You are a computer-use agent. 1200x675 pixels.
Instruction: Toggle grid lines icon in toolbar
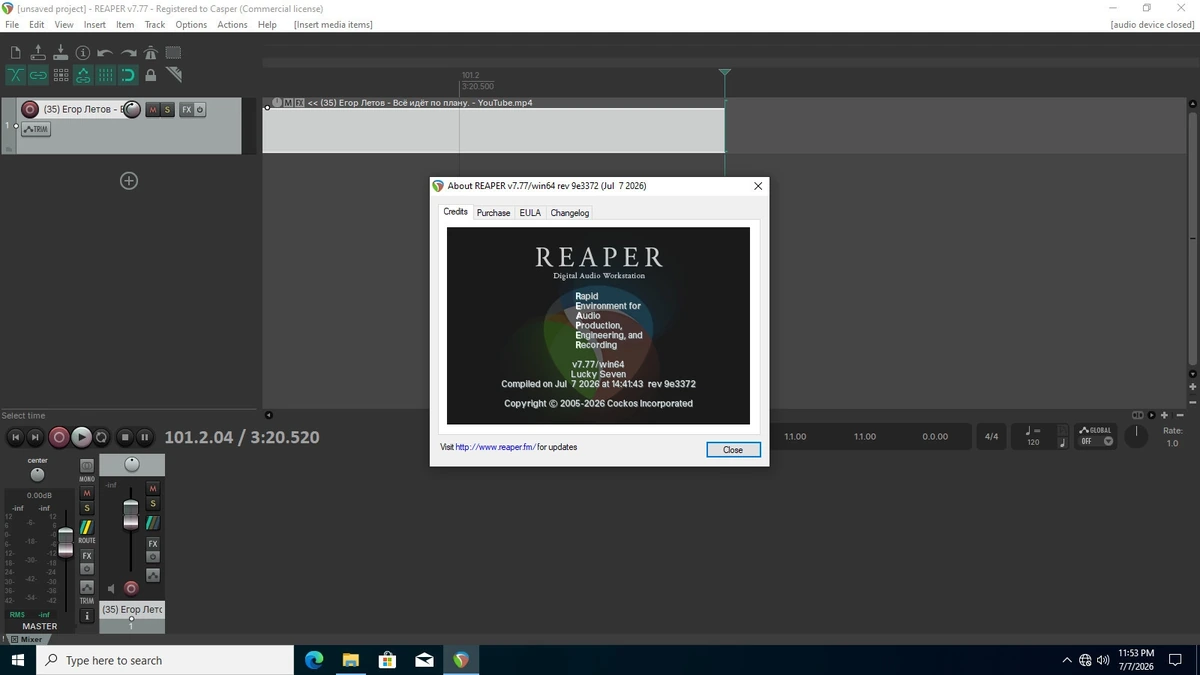pos(106,75)
